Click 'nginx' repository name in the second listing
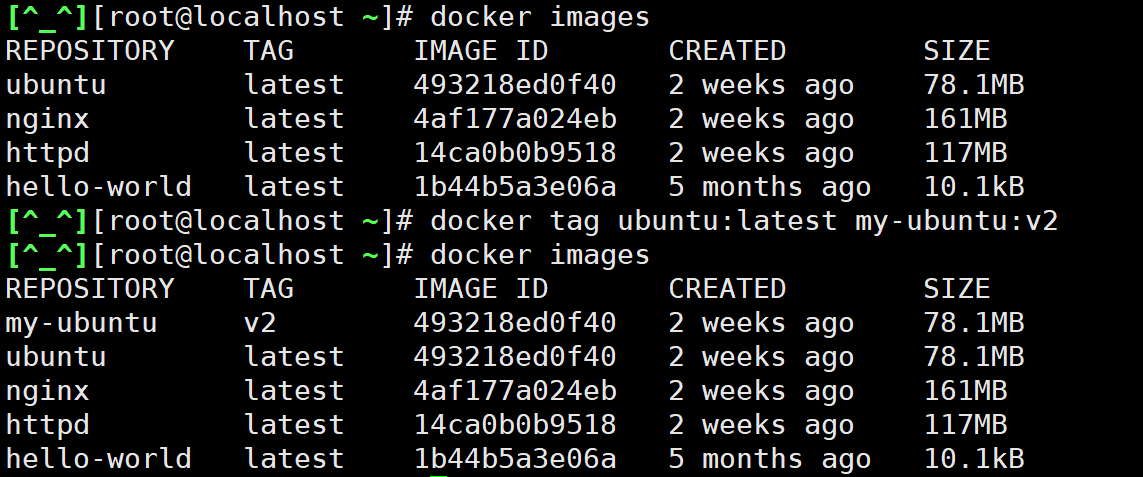 (x=47, y=392)
